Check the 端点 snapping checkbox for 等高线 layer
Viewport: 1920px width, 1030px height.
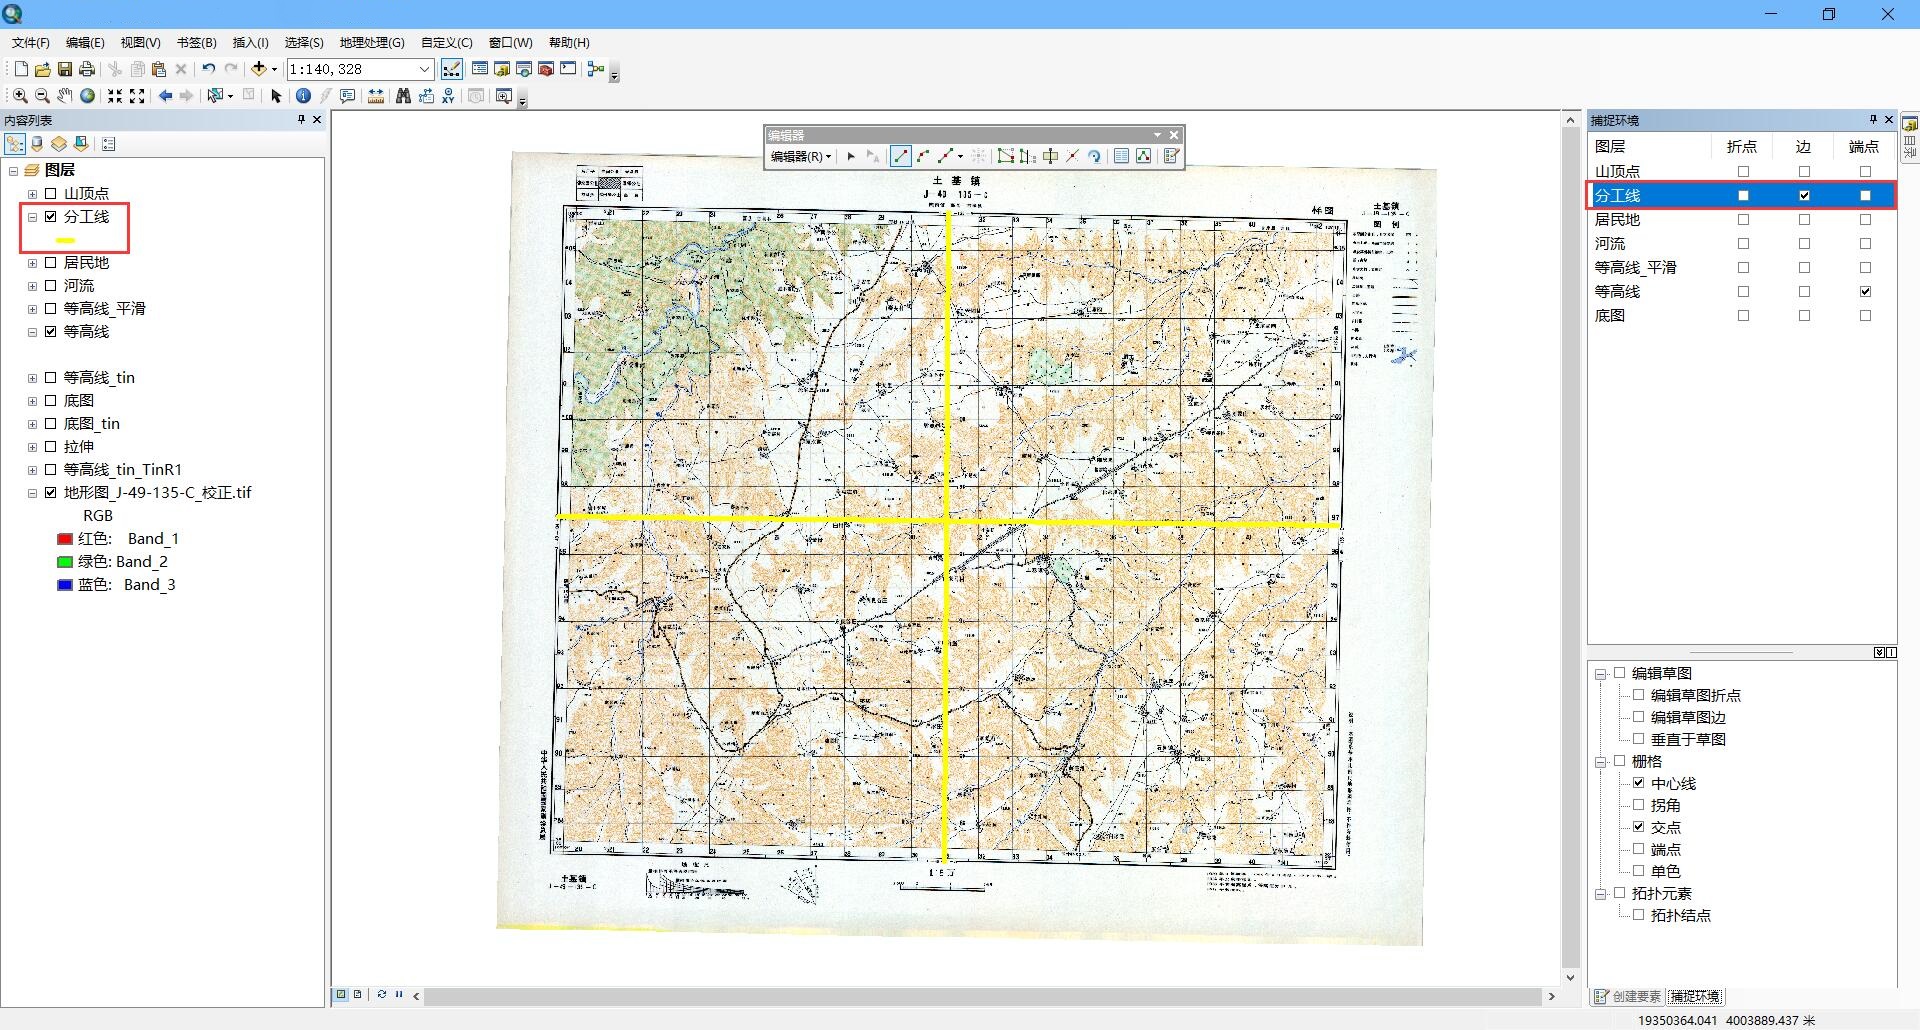1866,291
